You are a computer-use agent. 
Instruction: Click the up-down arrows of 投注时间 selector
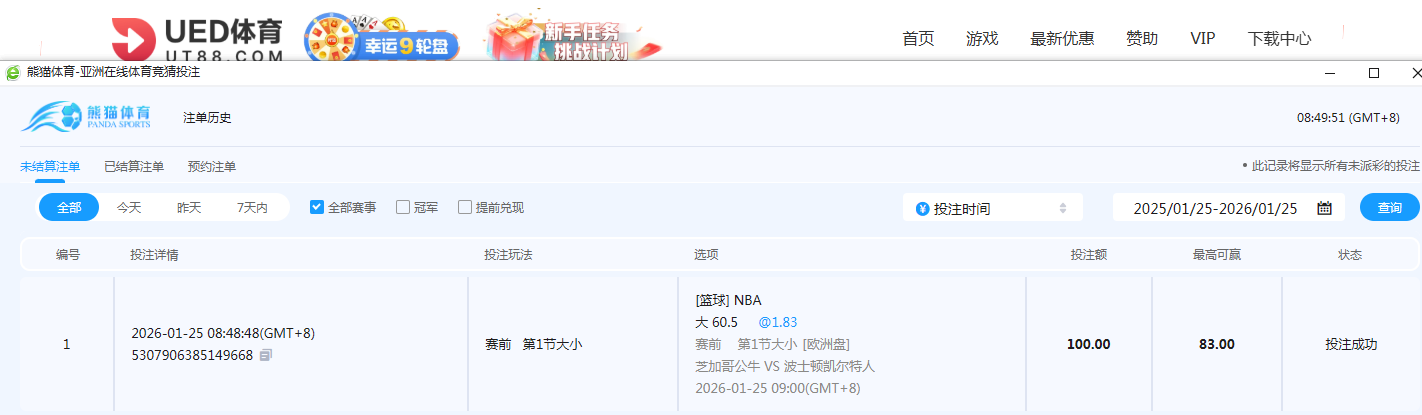1063,208
